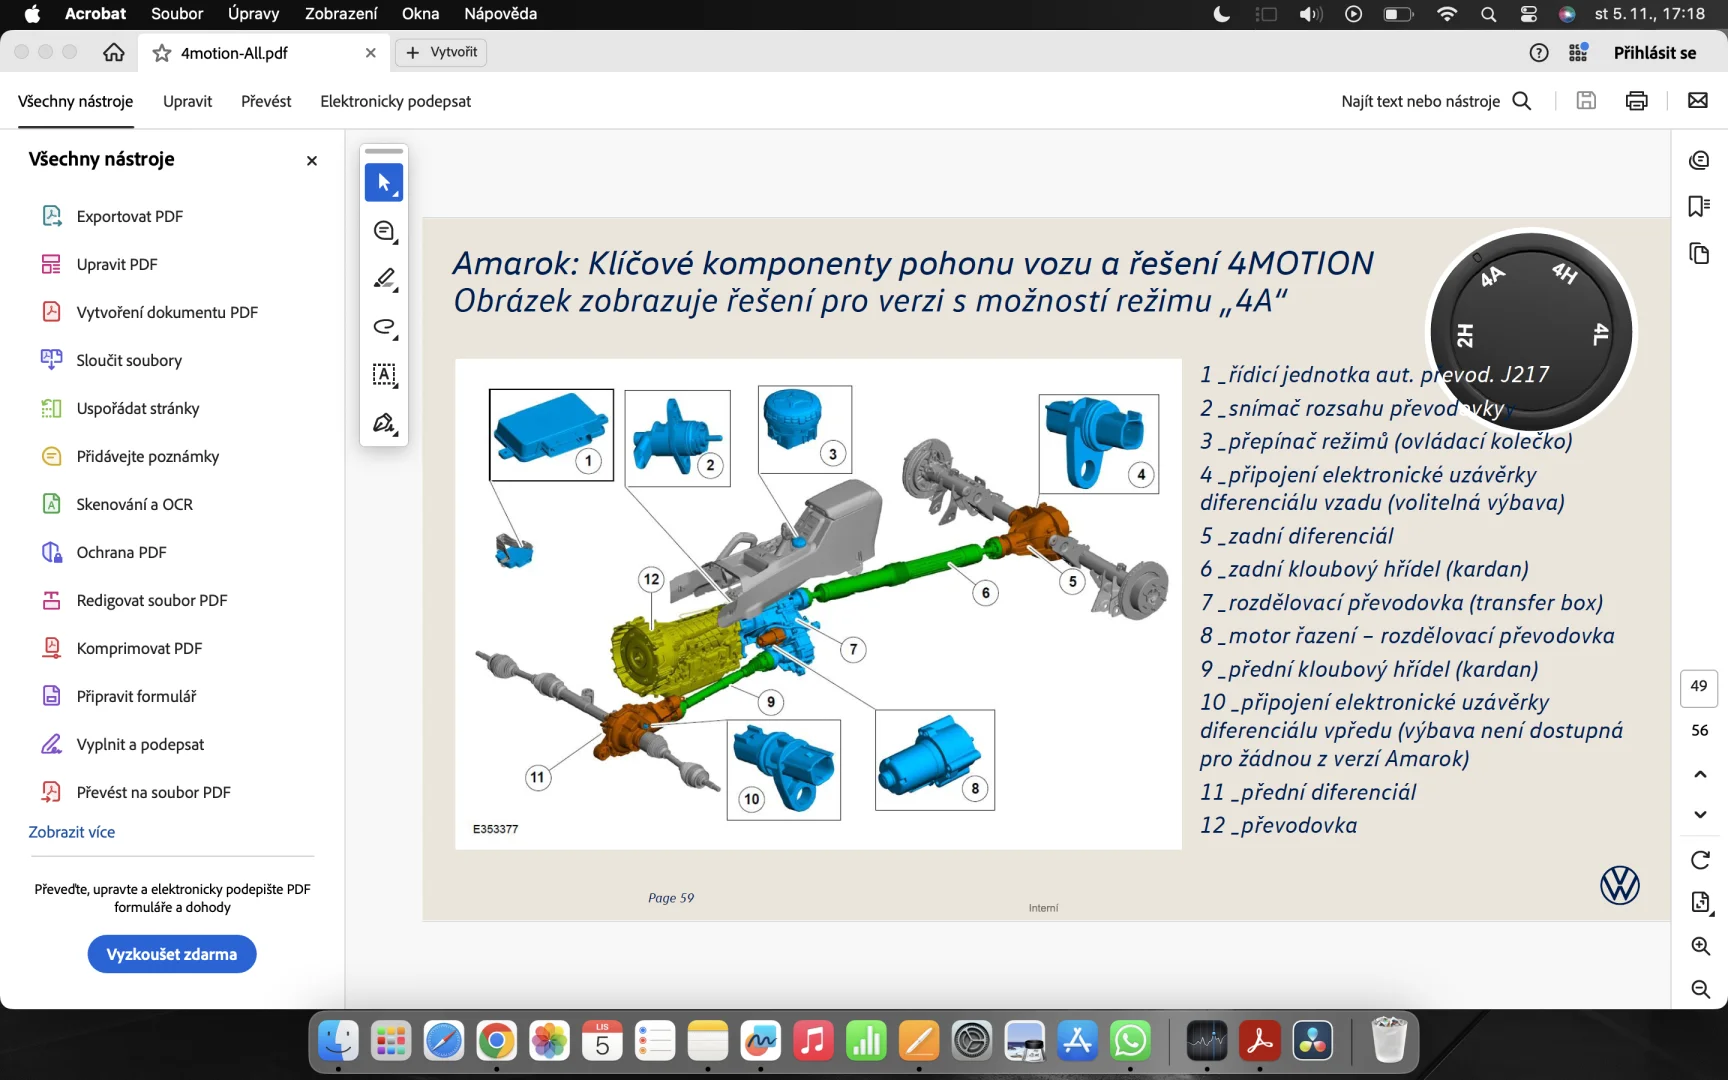Open the macOS Control Center toggles
The height and width of the screenshot is (1080, 1728).
pos(1528,14)
